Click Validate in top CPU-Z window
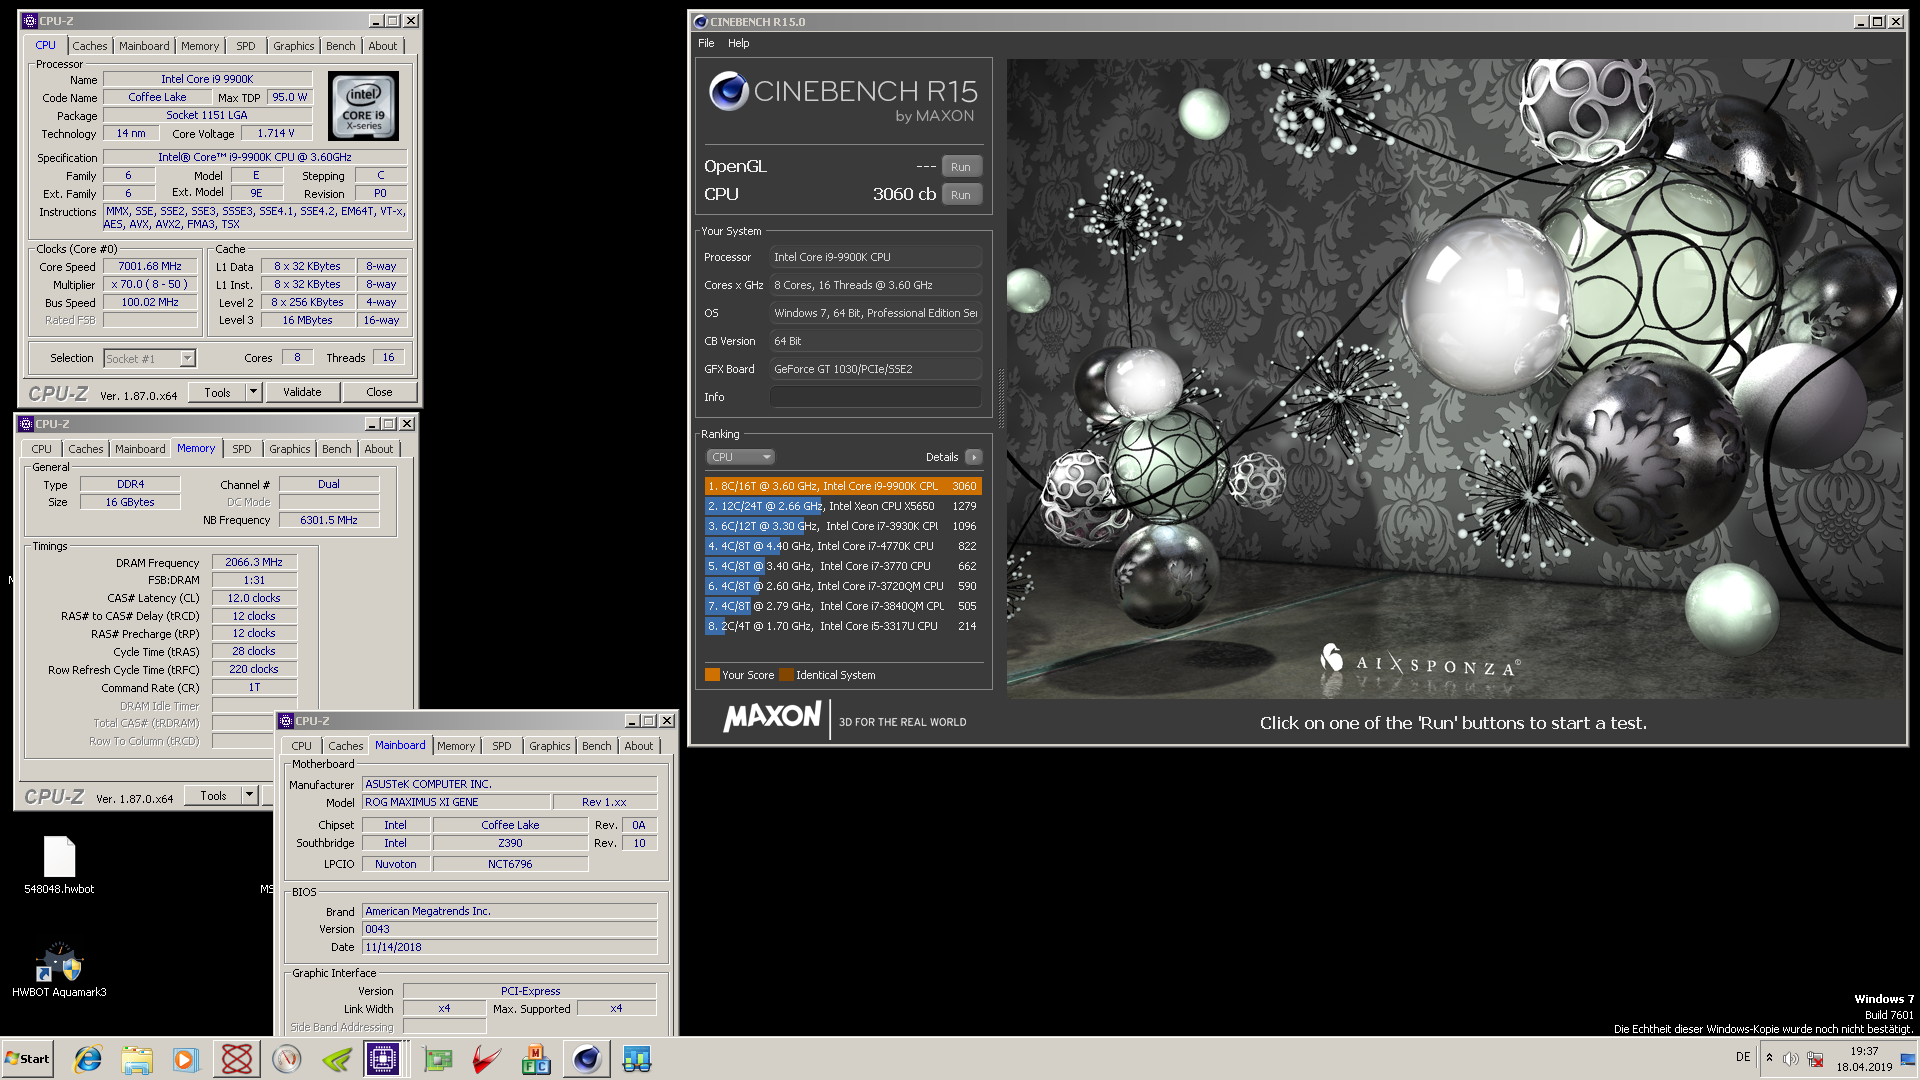Image resolution: width=1920 pixels, height=1080 pixels. 302,392
